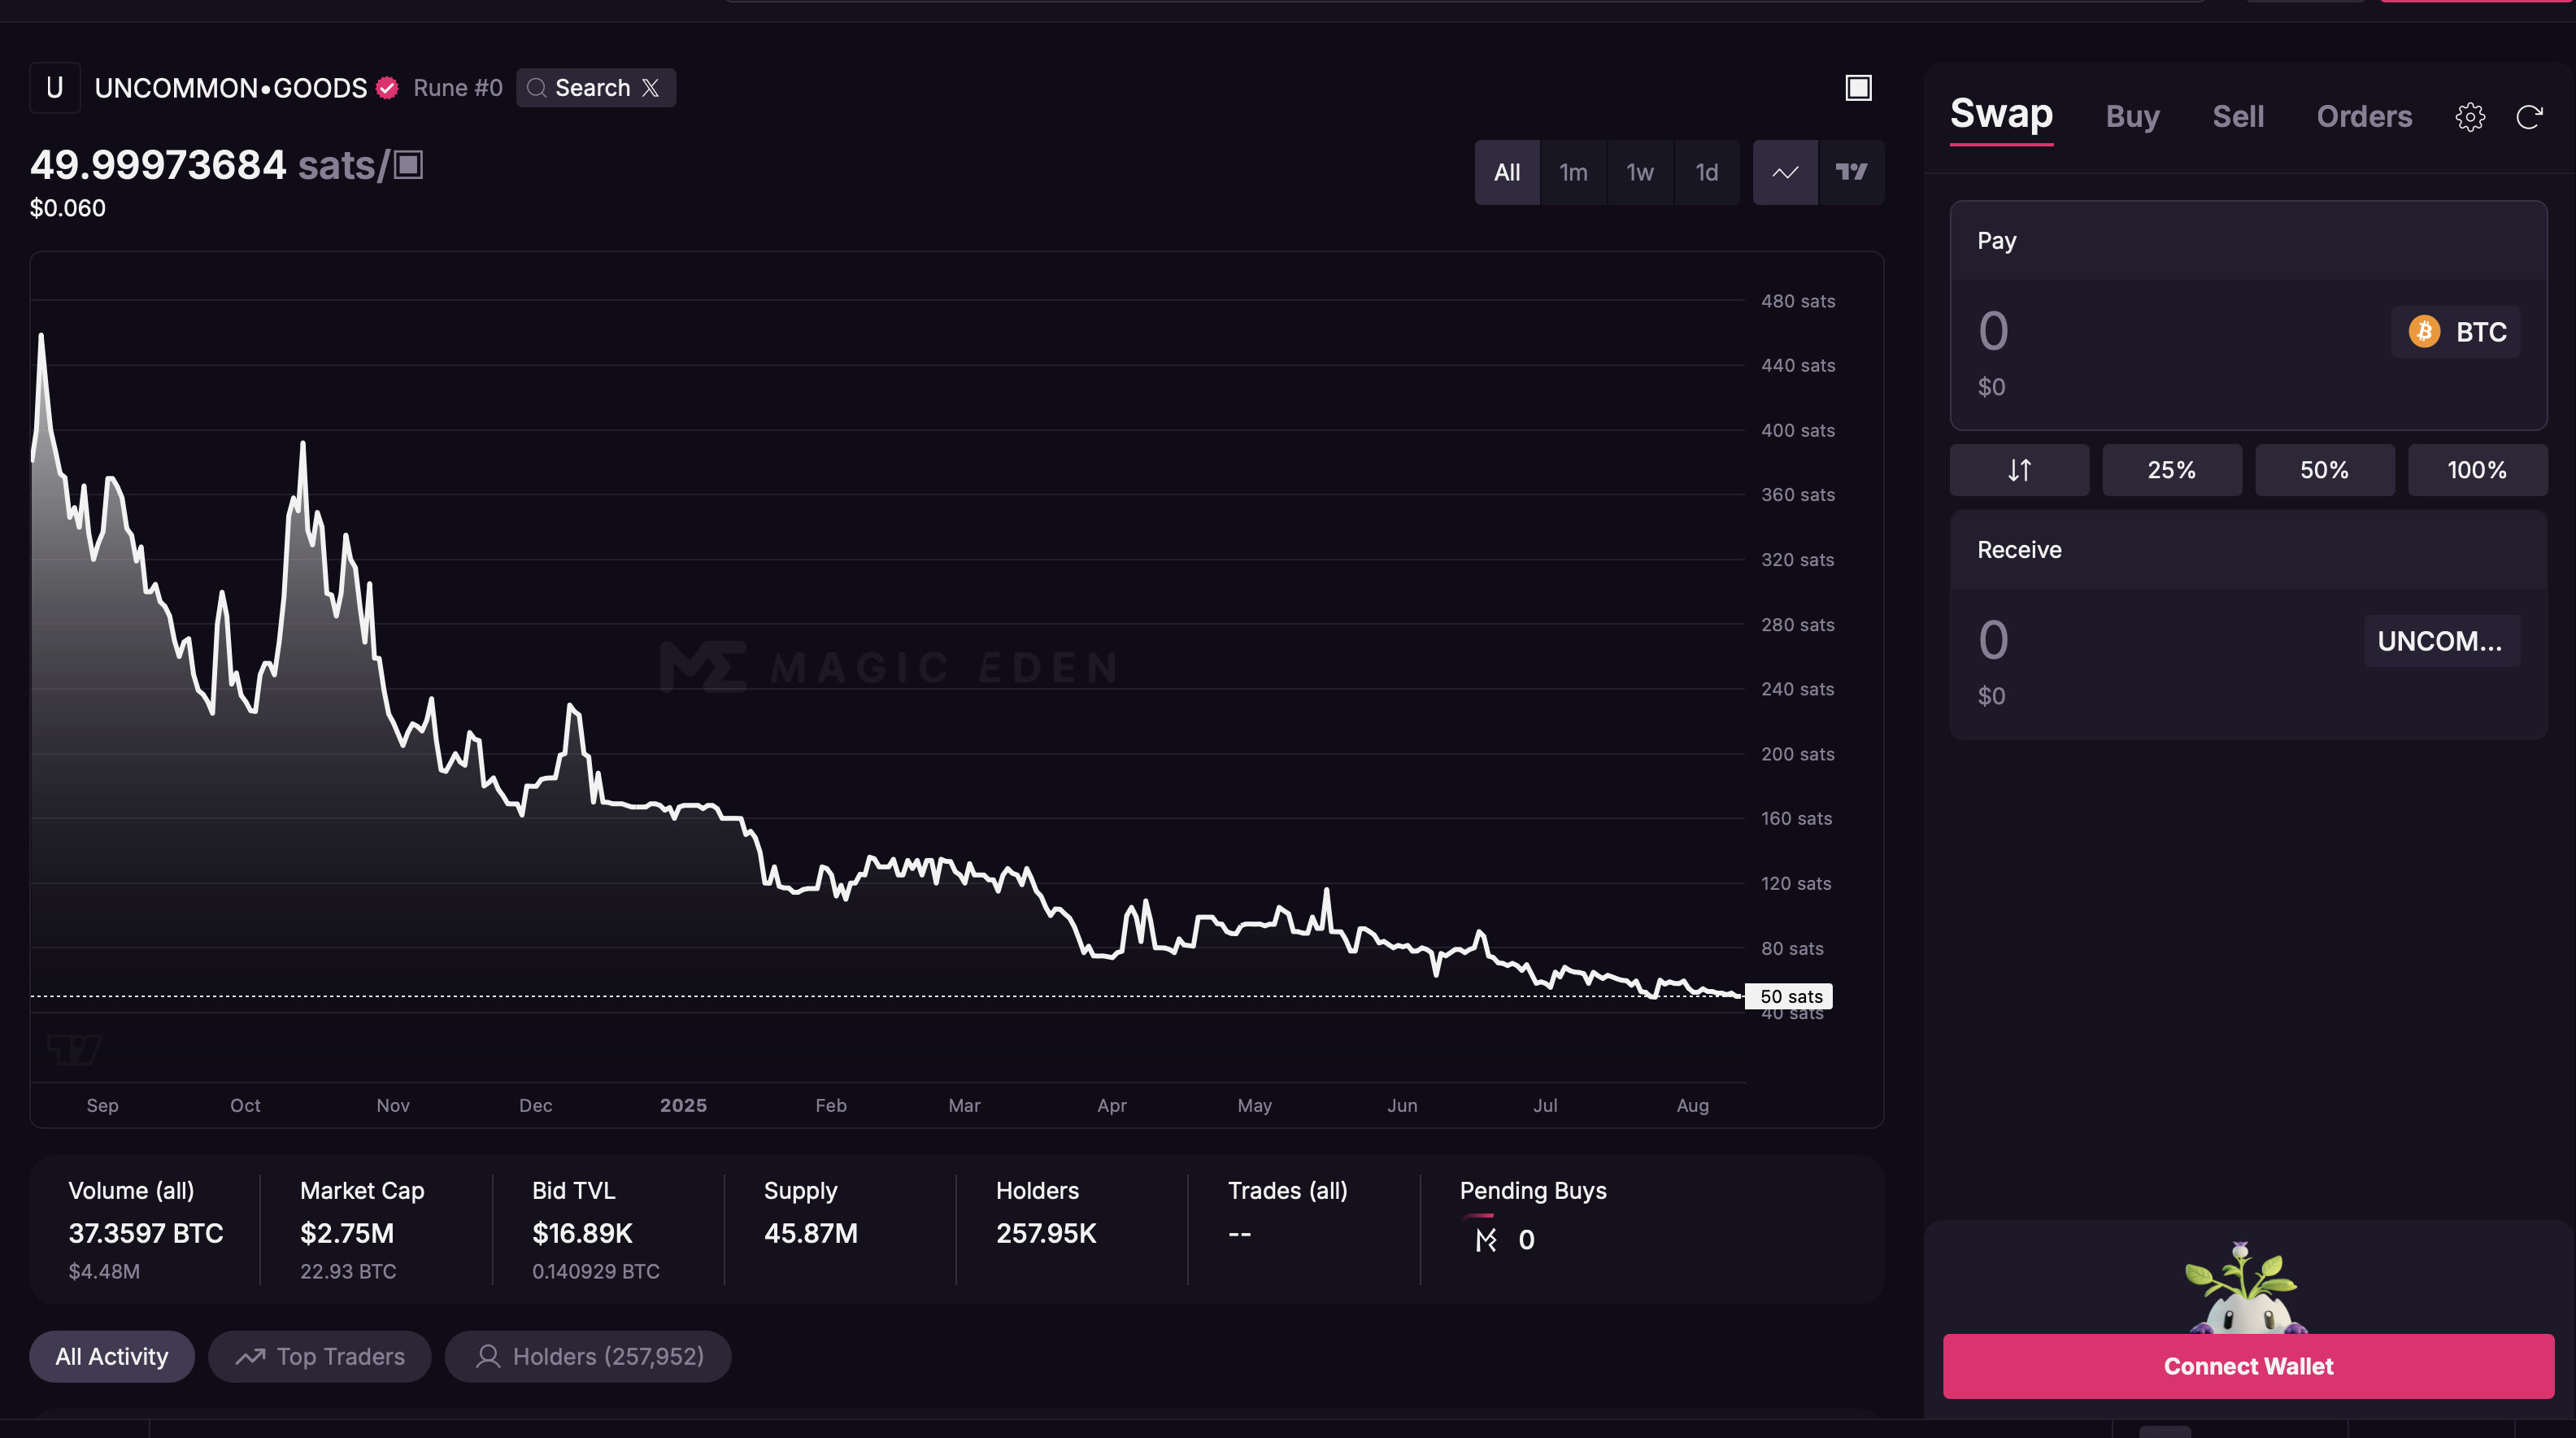The height and width of the screenshot is (1438, 2576).
Task: Click the 2025 date axis label
Action: (683, 1106)
